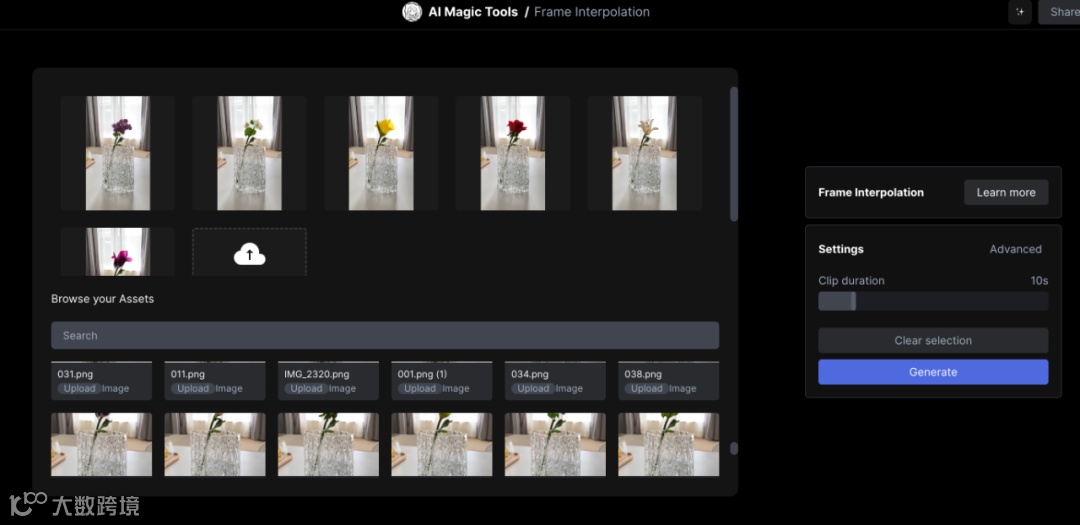Screen dimensions: 1080x525
Task: Adjust the Clip duration slider
Action: pyautogui.click(x=933, y=301)
